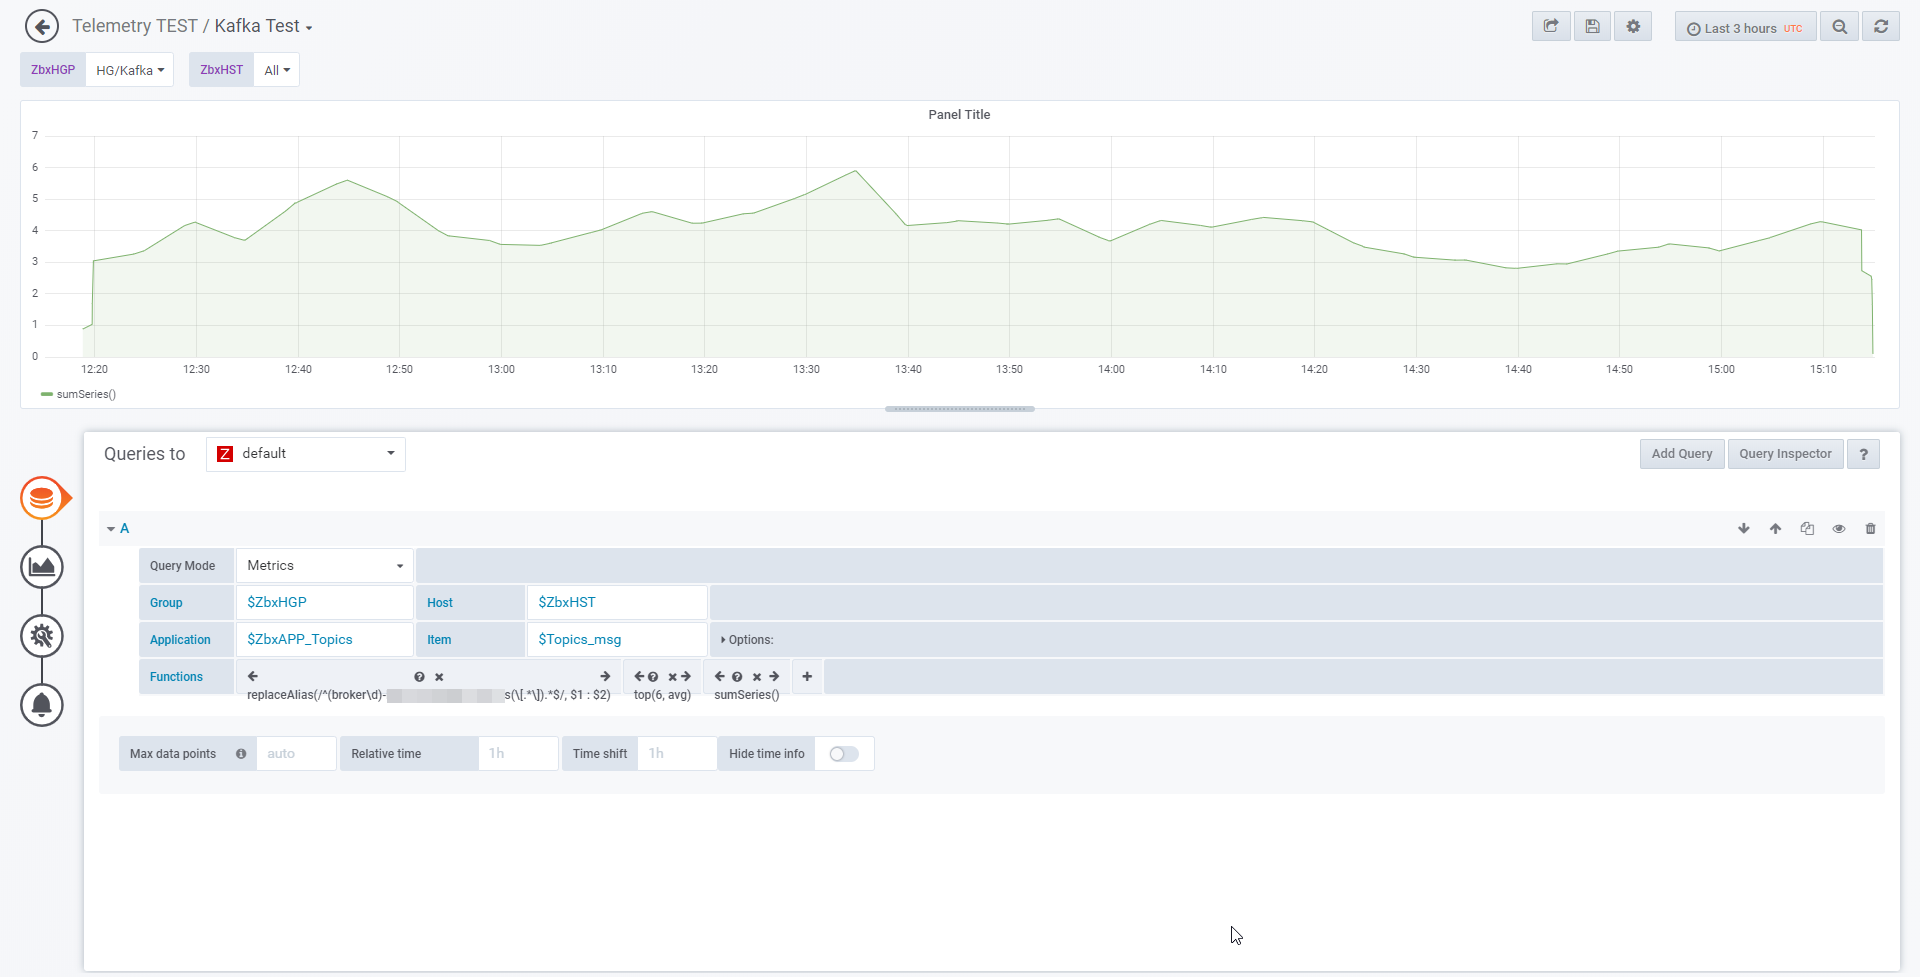Move query A down
This screenshot has height=977, width=1920.
point(1744,528)
